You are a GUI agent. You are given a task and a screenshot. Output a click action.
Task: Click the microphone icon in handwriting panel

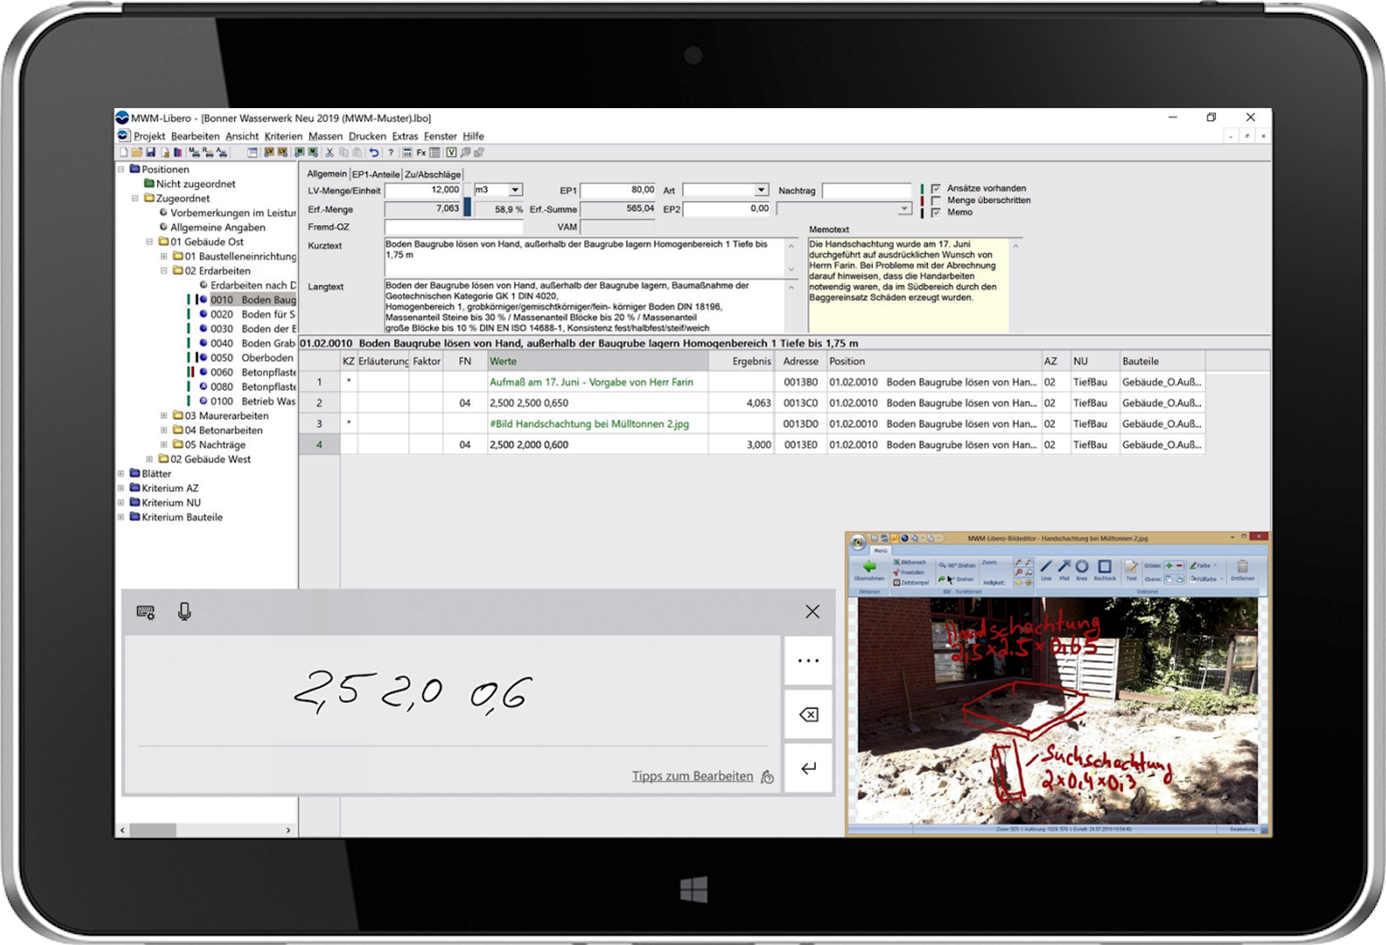pos(184,612)
